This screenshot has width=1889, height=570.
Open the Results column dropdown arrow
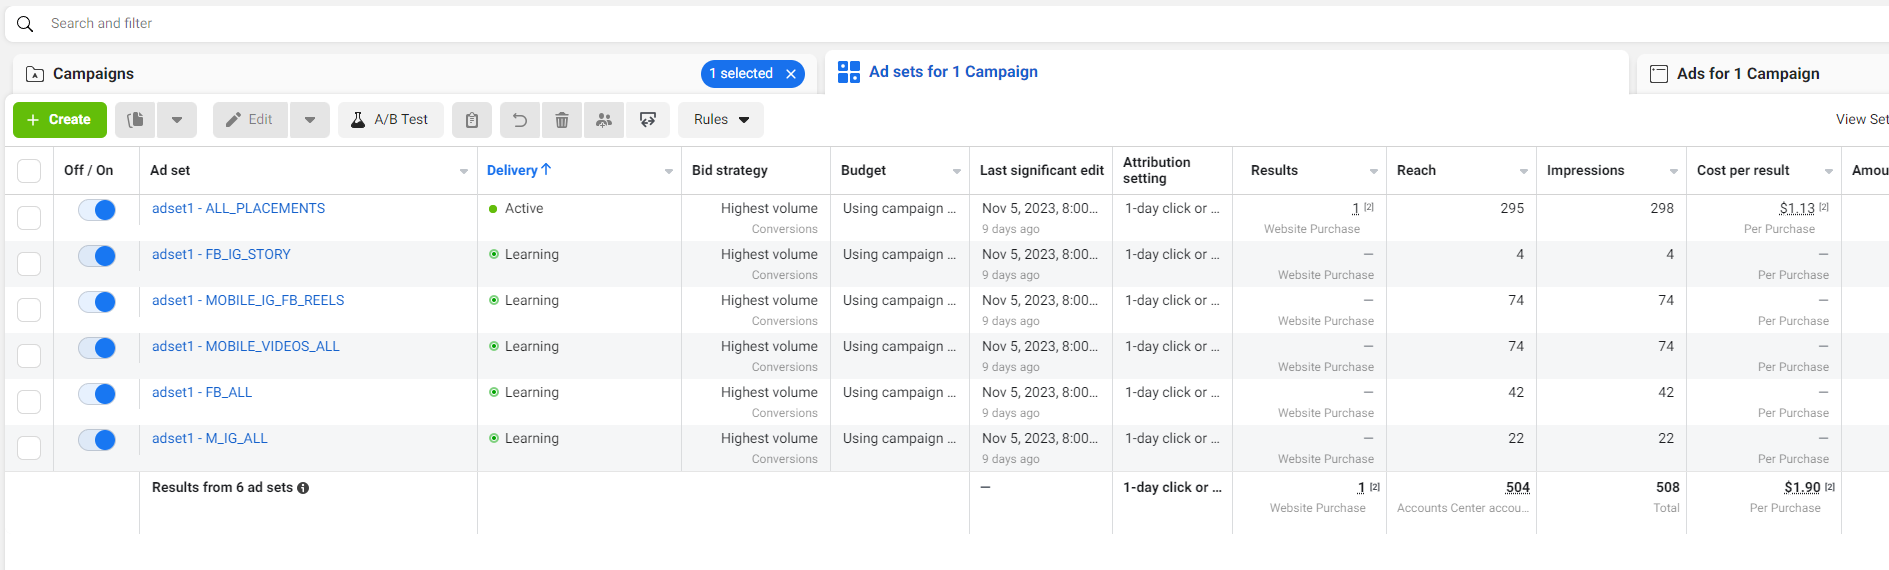tap(1373, 172)
